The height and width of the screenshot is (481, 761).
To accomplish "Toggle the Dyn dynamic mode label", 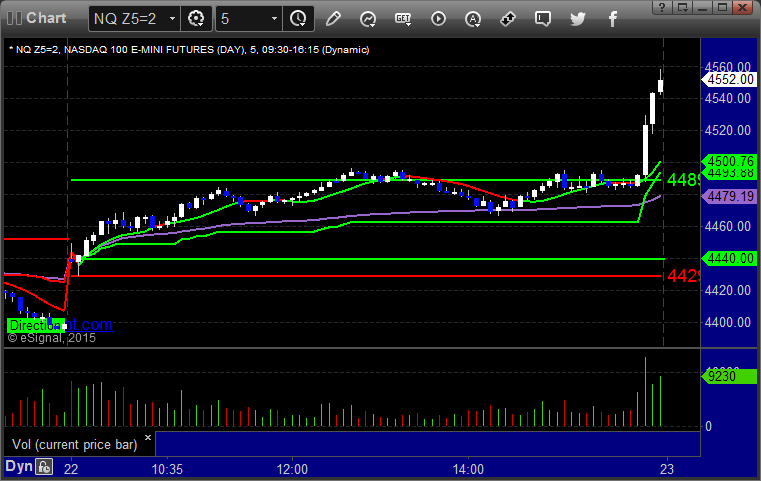I will point(18,466).
